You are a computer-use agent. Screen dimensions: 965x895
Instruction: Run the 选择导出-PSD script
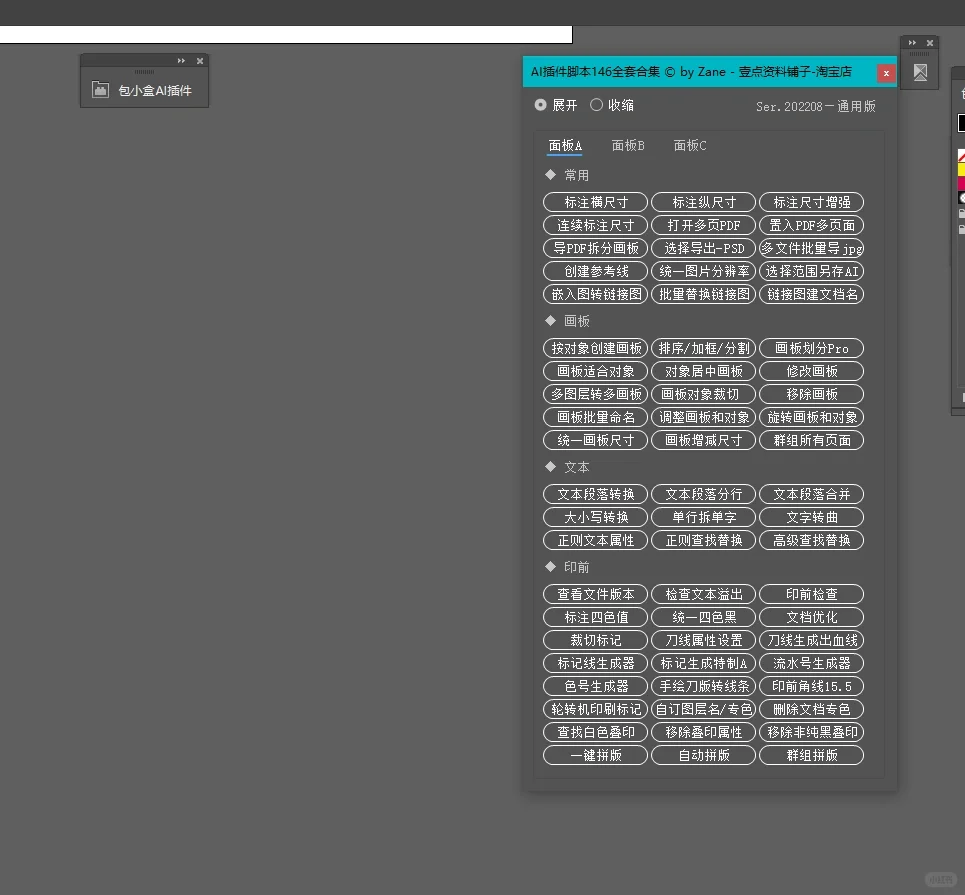click(703, 248)
